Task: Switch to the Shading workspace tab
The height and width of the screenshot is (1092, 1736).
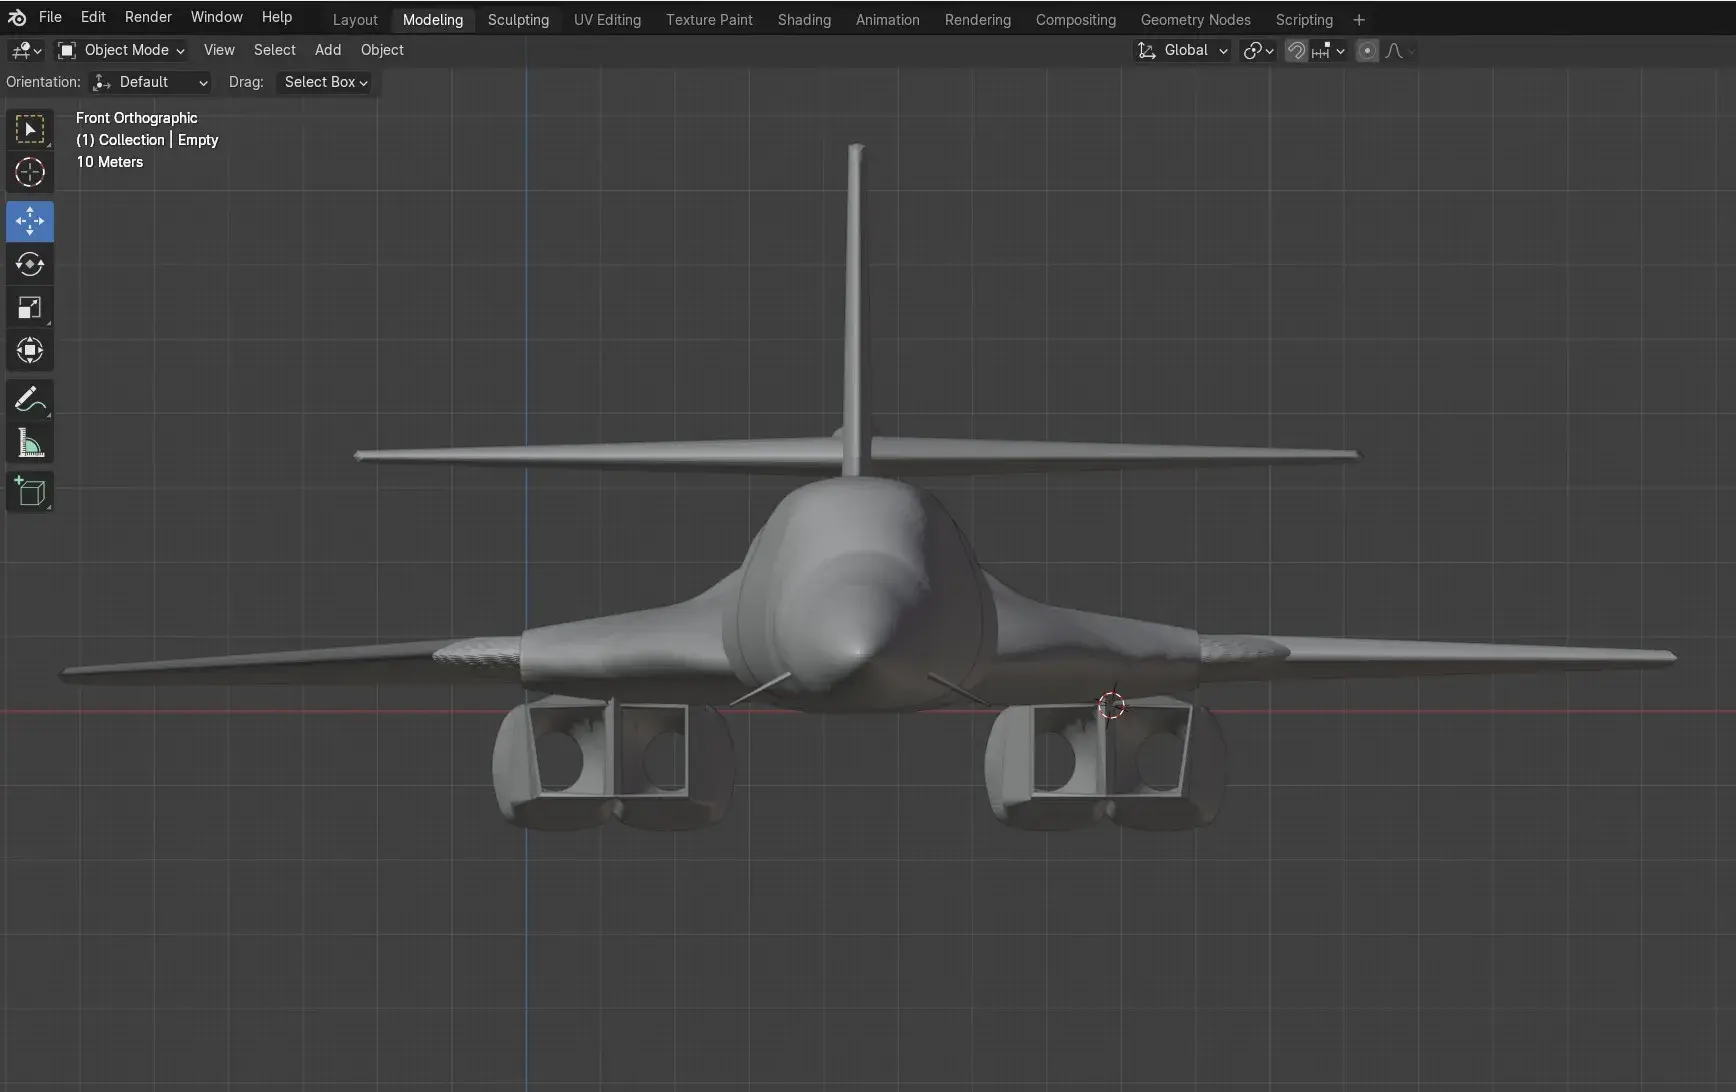Action: (x=804, y=20)
